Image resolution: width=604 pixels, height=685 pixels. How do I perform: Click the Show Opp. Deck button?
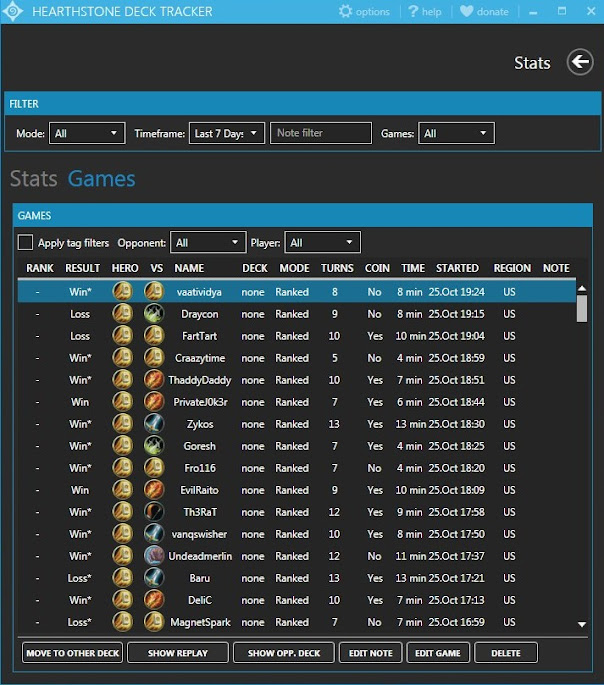[284, 653]
